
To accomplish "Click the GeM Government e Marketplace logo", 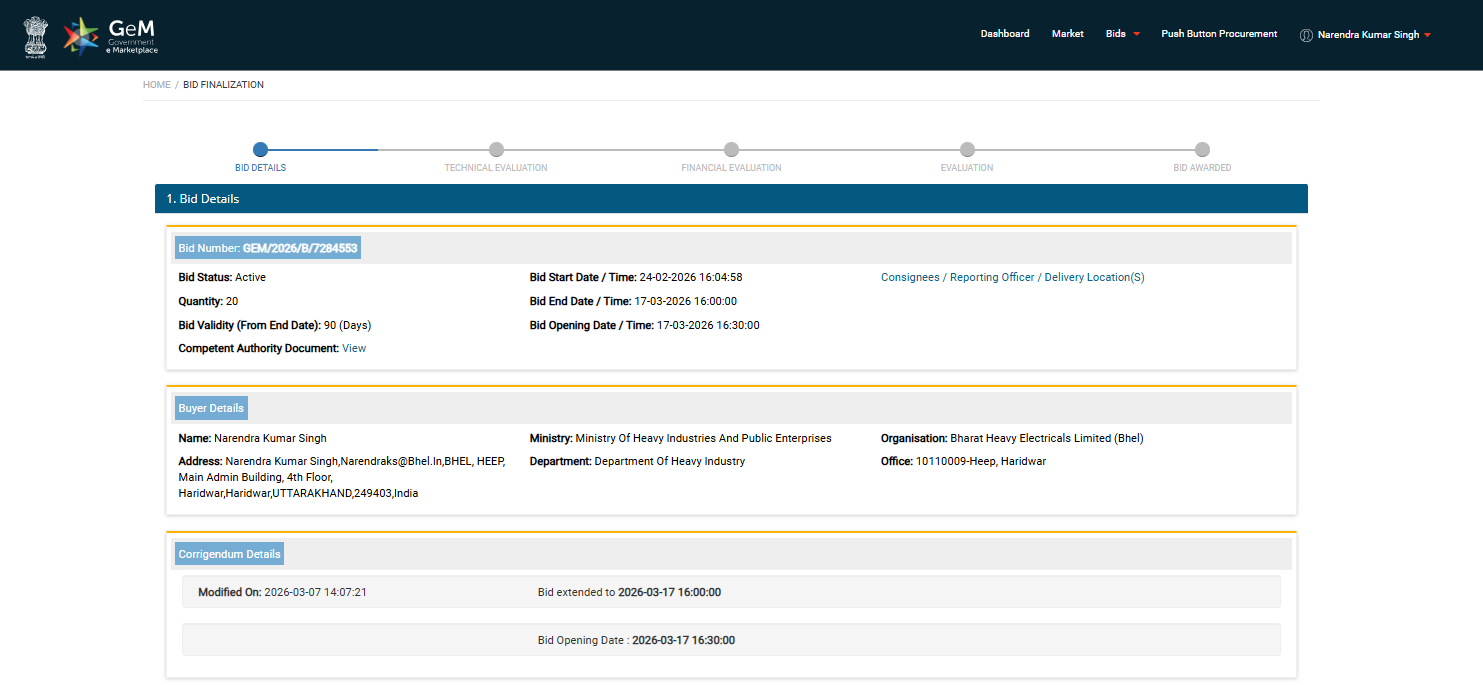I will [x=110, y=36].
